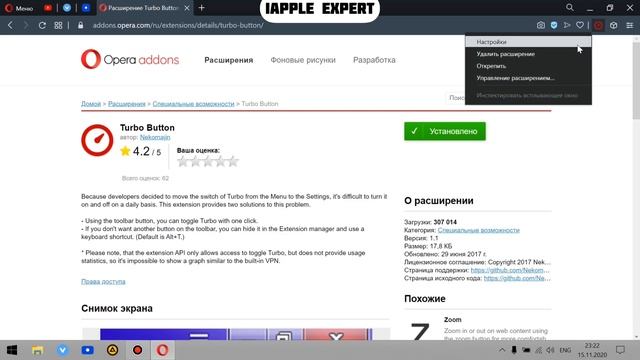Open the blue camera app in taskbar

coord(87,350)
